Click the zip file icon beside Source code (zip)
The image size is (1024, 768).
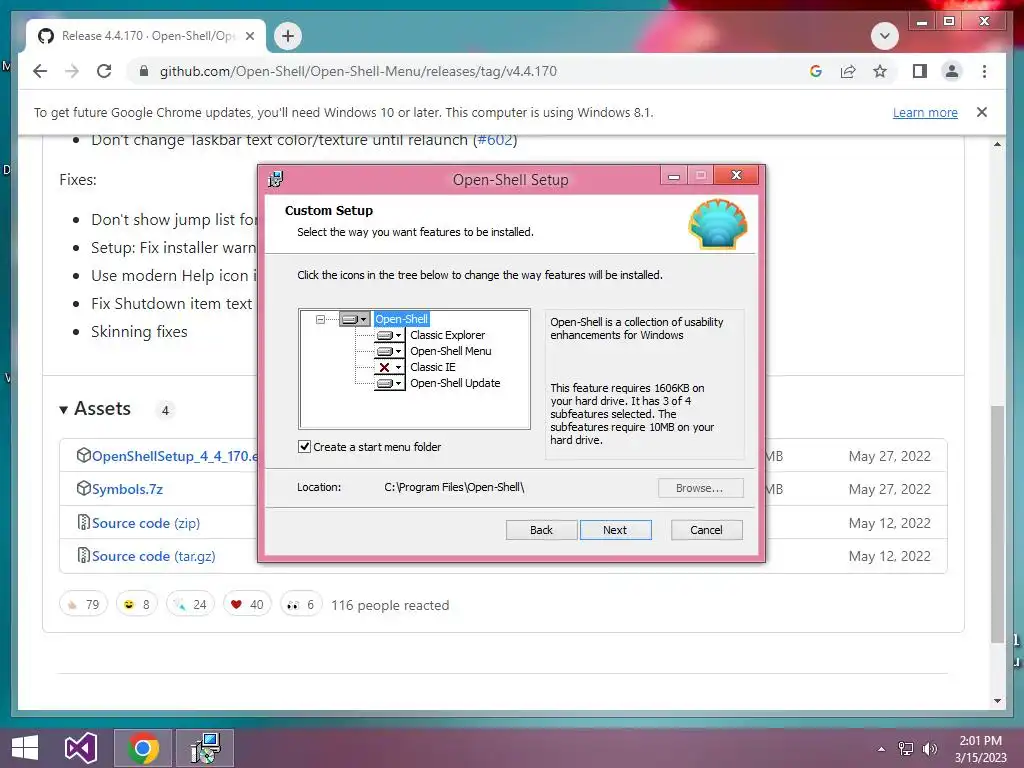84,522
